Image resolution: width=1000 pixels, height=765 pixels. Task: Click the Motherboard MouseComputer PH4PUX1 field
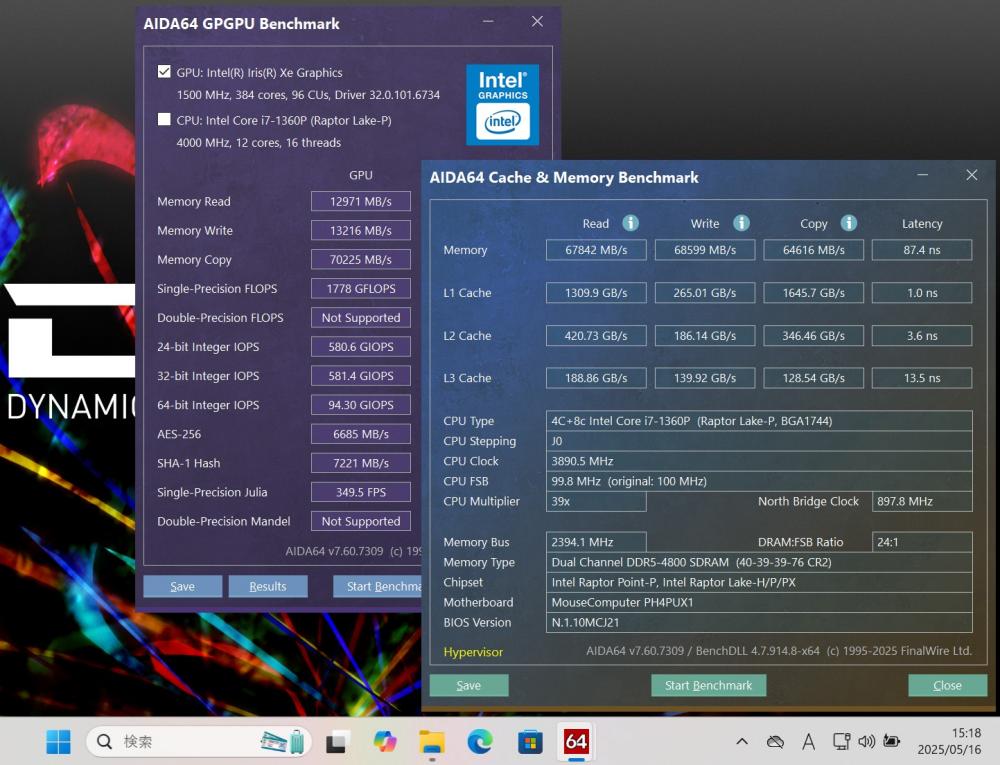pos(759,602)
